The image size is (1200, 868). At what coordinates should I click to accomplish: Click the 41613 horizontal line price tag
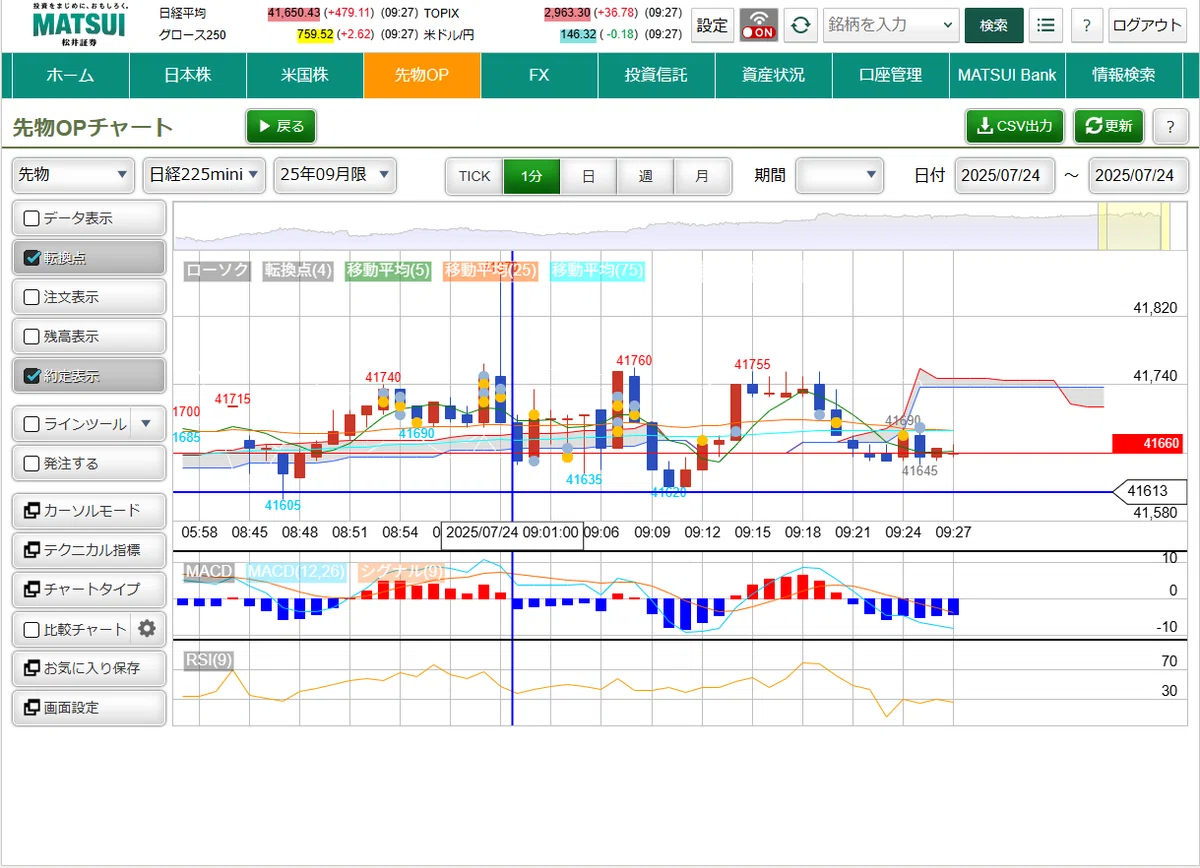[x=1151, y=491]
